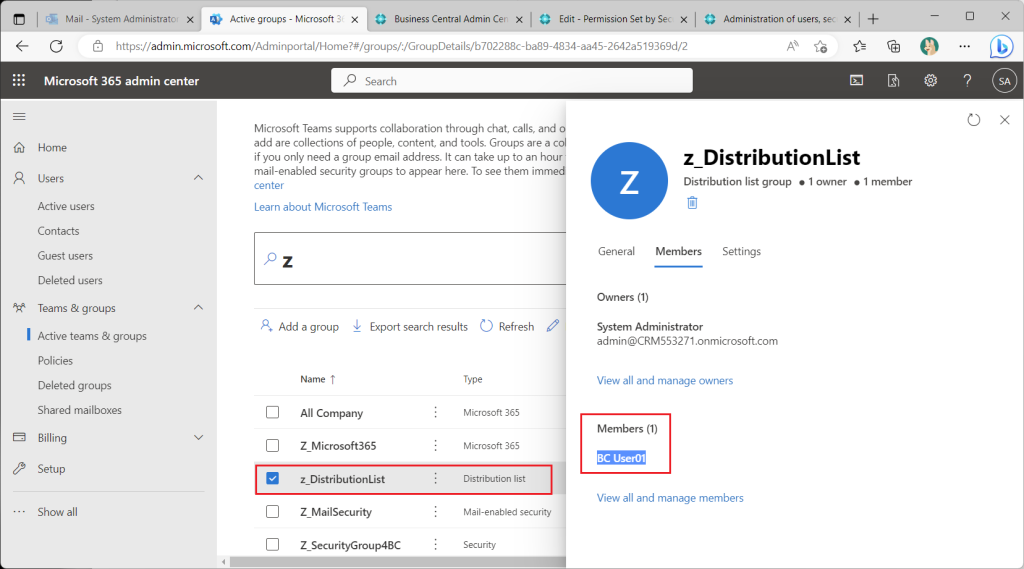Toggle Read aloud icon in address bar
The height and width of the screenshot is (569, 1024).
(792, 46)
